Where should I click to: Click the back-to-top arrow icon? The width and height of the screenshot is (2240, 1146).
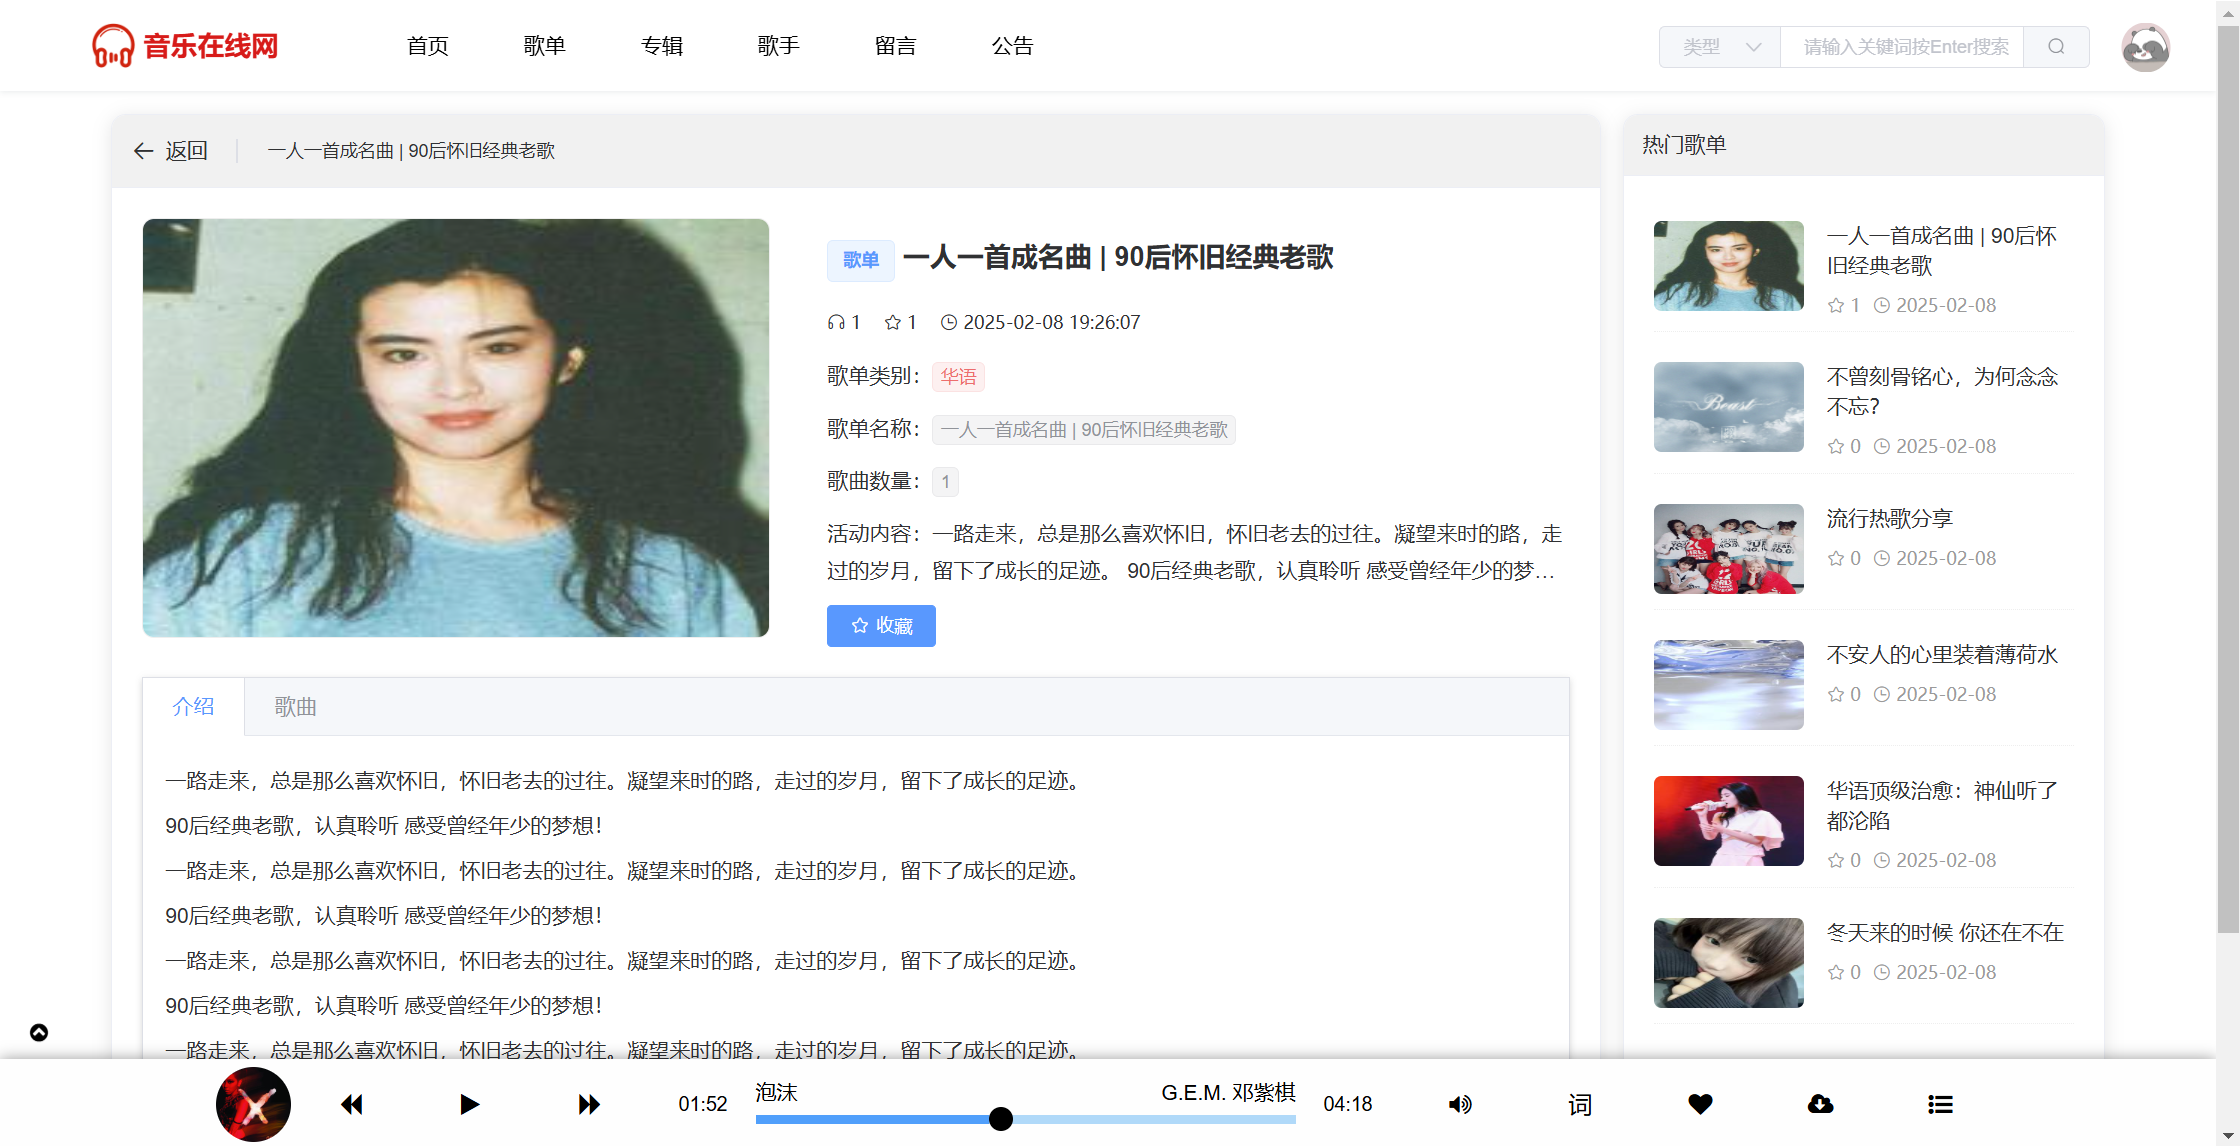pyautogui.click(x=39, y=1032)
